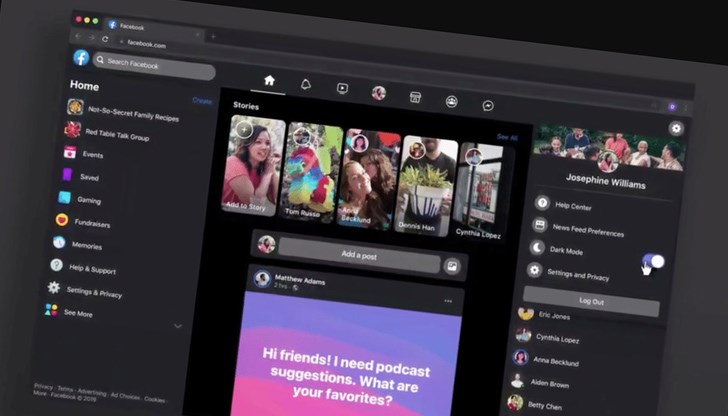Open the Marketplace icon in top navigation
This screenshot has width=728, height=416.
coord(415,97)
